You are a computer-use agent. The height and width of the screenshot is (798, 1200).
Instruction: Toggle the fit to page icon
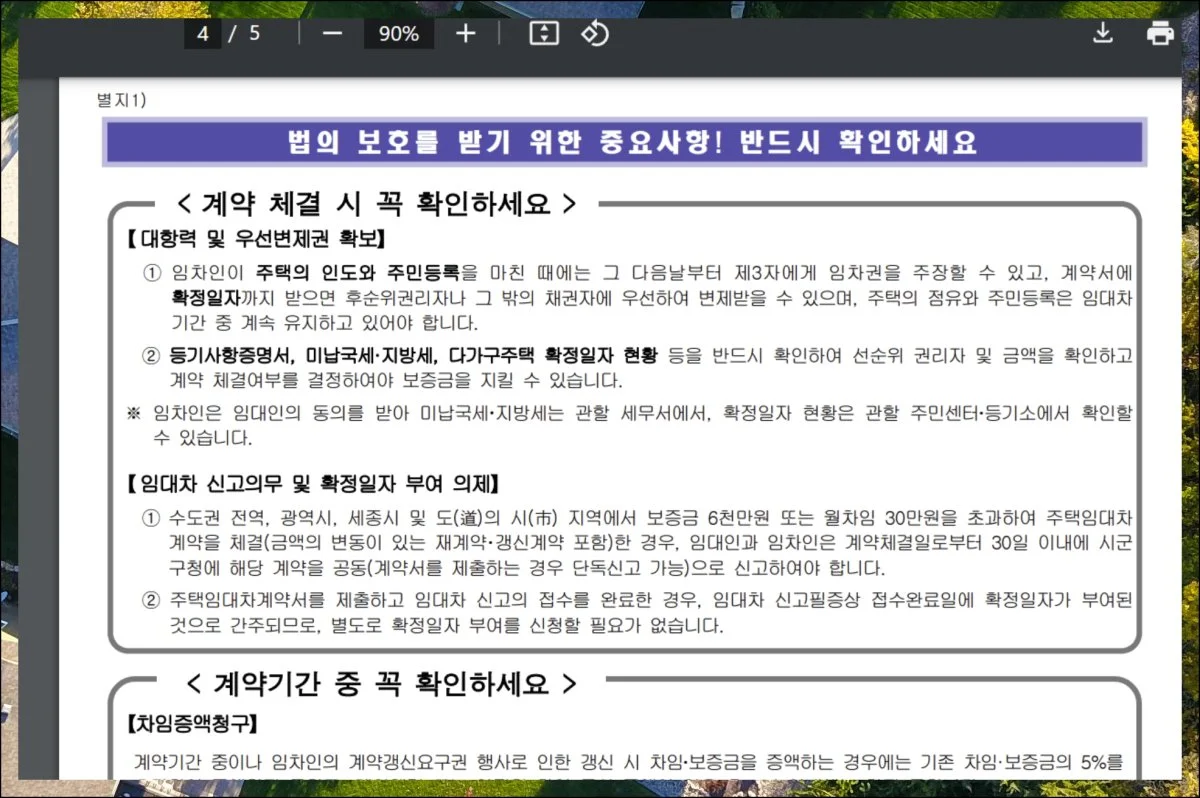pyautogui.click(x=543, y=33)
